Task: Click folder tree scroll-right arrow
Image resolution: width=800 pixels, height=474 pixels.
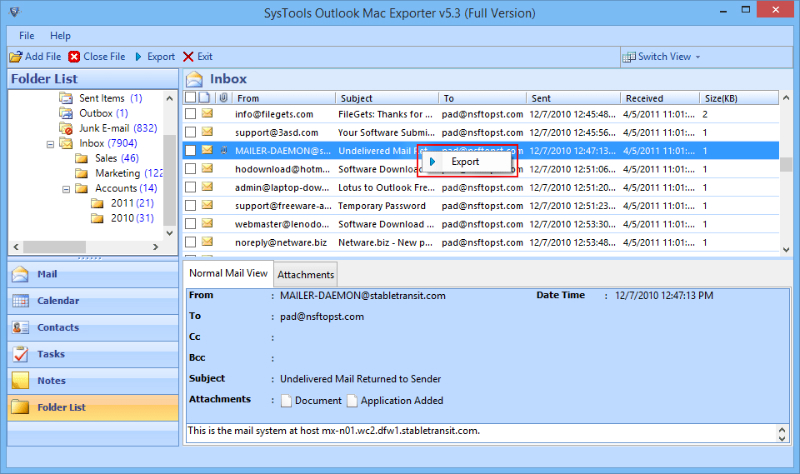Action: (x=156, y=247)
